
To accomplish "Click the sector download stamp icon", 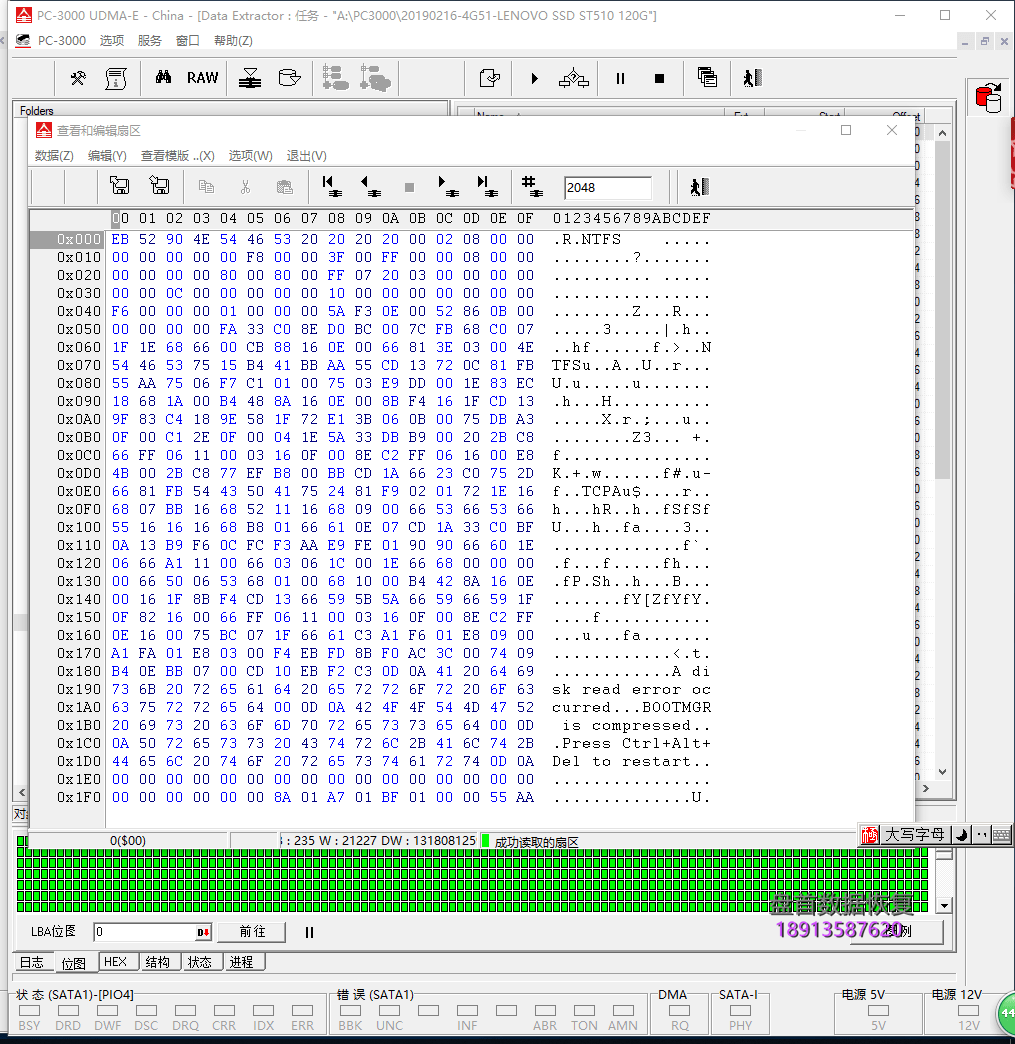I will point(250,79).
